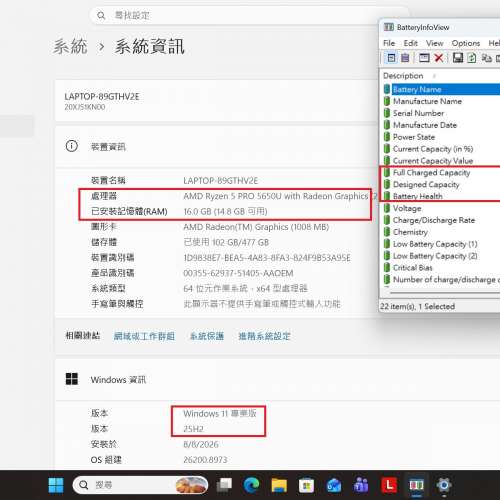Image resolution: width=500 pixels, height=500 pixels.
Task: Select the Low Battery Capacity (1) row
Action: (x=442, y=244)
